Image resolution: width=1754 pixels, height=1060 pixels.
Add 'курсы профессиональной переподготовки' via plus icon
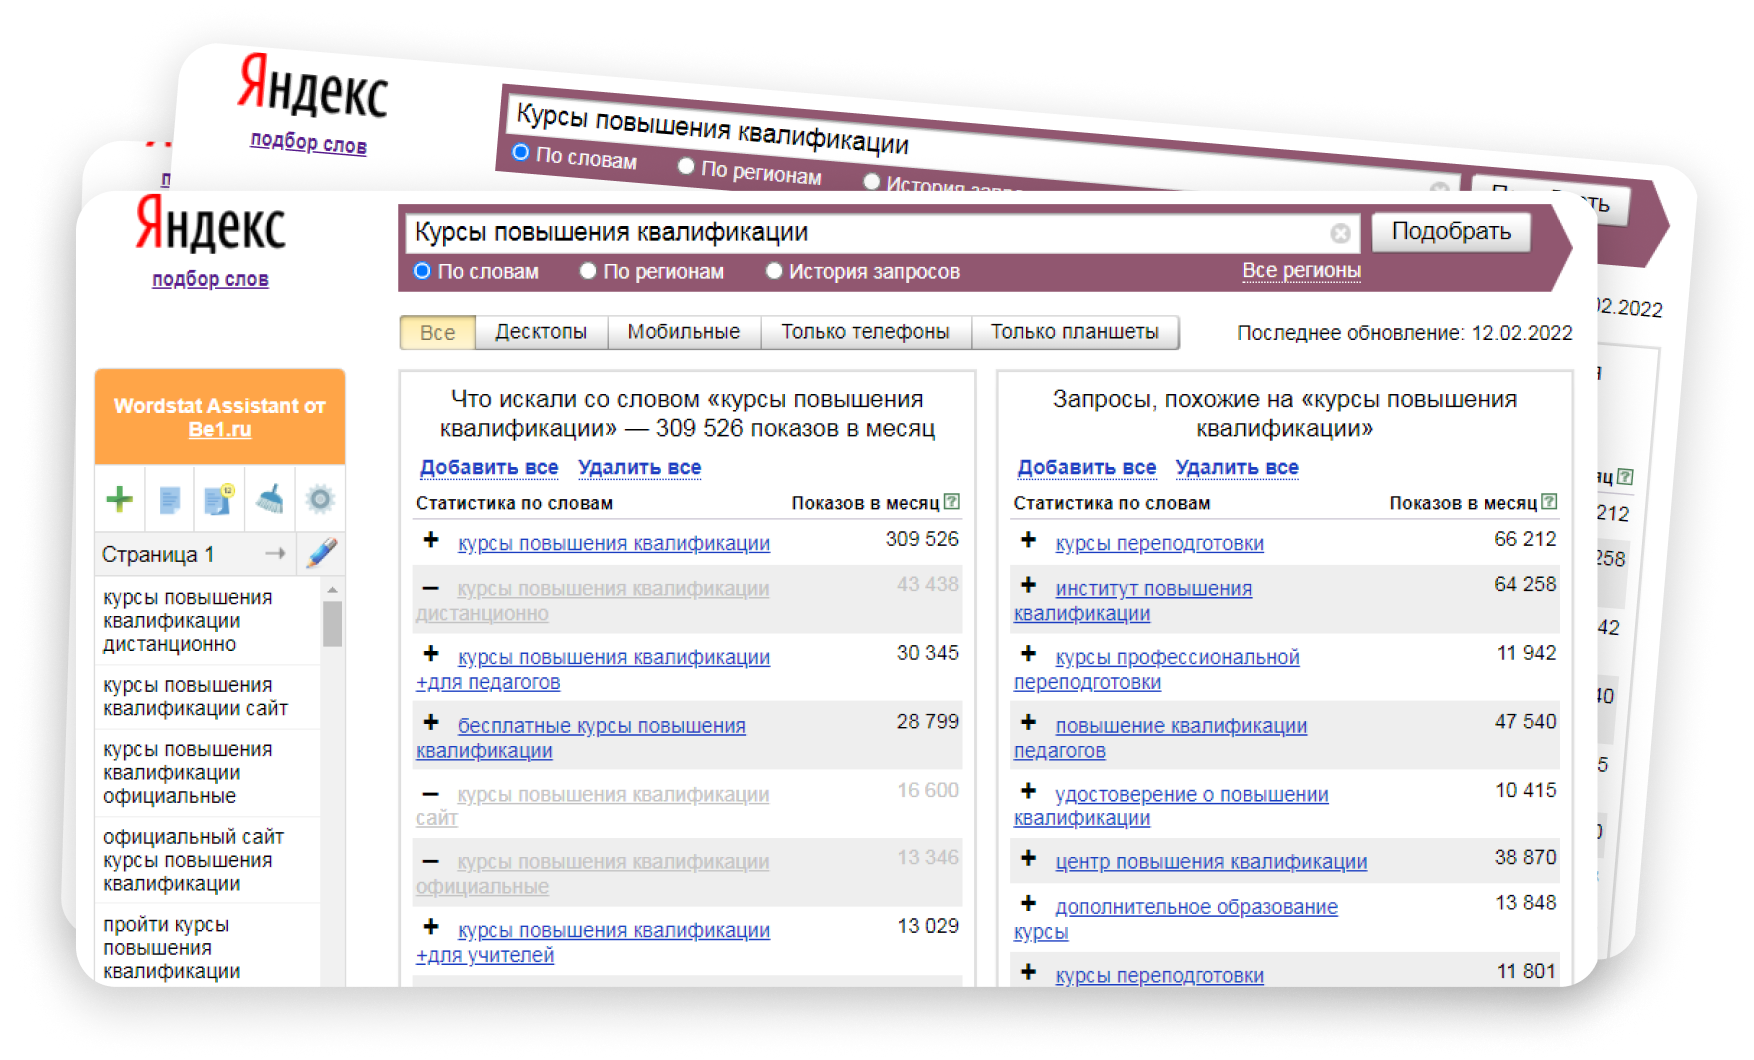[x=1028, y=654]
